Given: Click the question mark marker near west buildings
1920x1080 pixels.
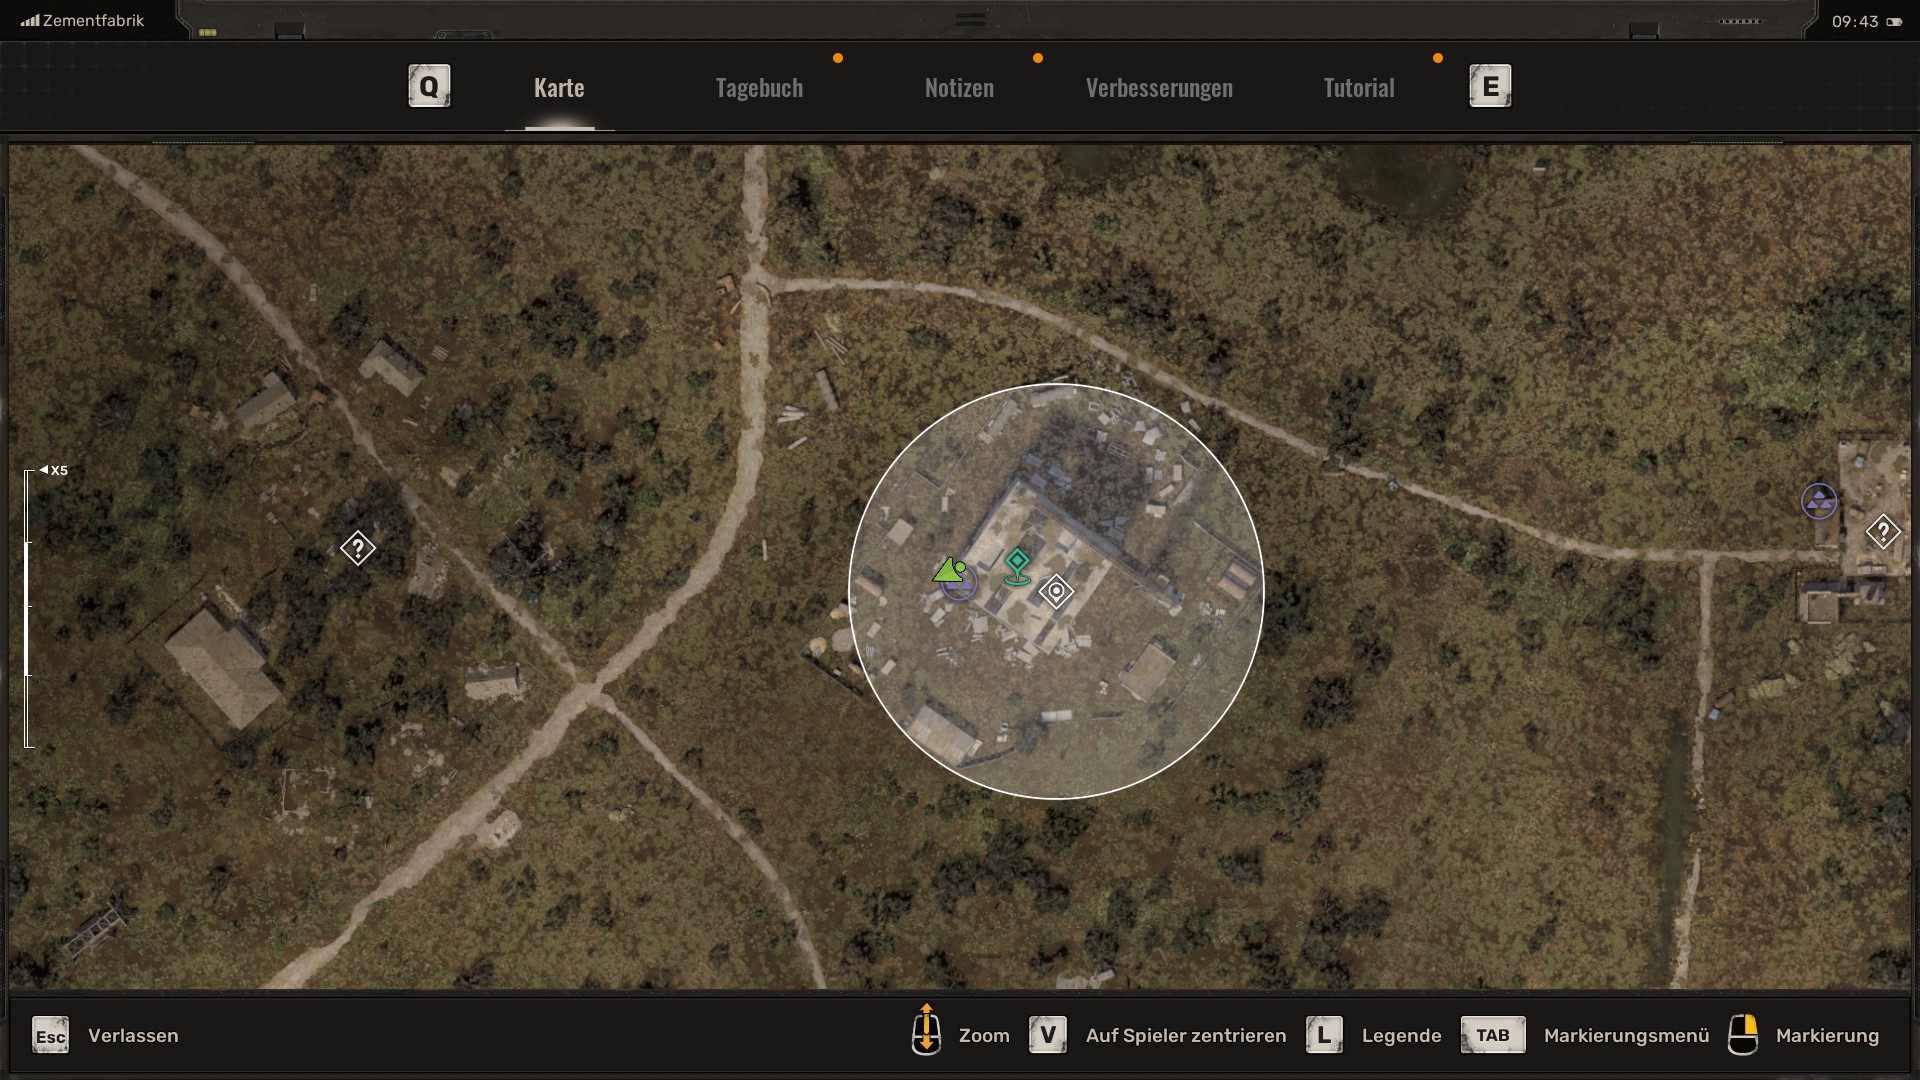Looking at the screenshot, I should [x=358, y=548].
